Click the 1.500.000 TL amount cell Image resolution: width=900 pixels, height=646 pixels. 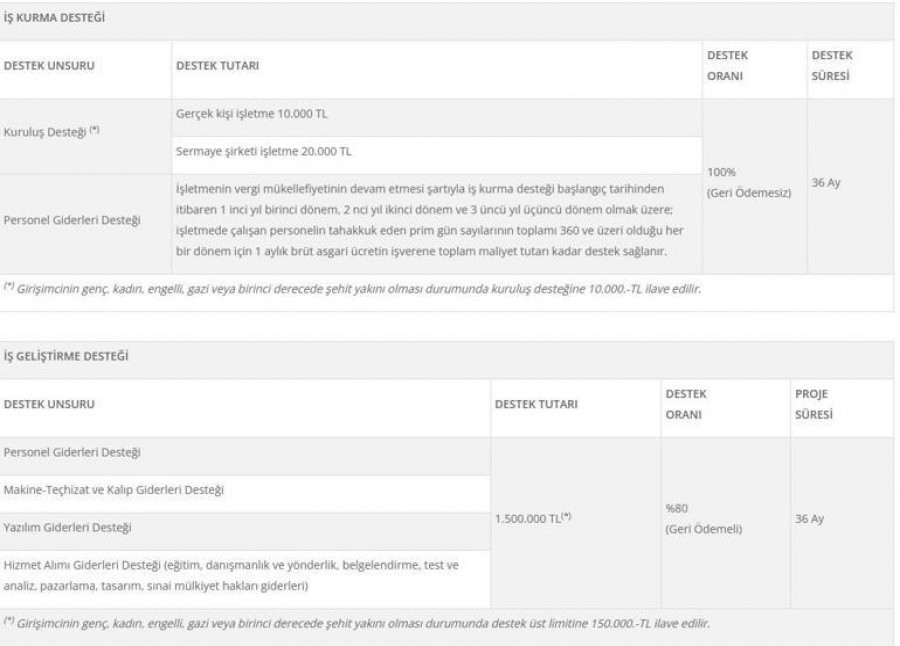click(535, 519)
